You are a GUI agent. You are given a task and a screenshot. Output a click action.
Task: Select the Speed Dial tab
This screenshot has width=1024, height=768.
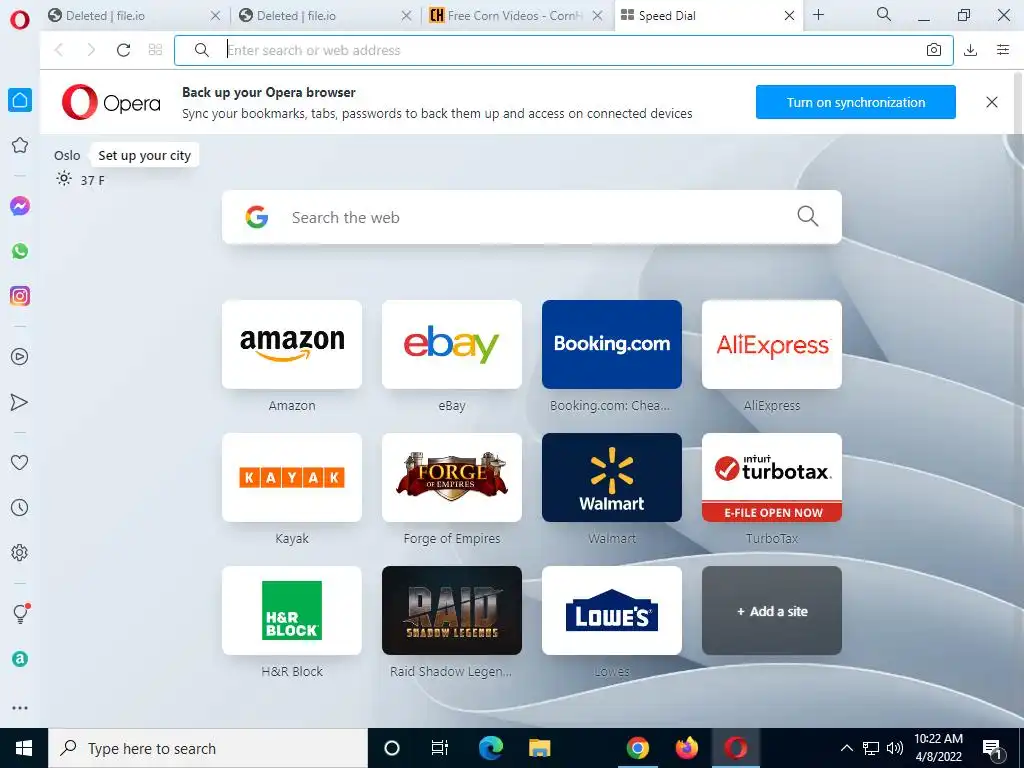pos(707,16)
